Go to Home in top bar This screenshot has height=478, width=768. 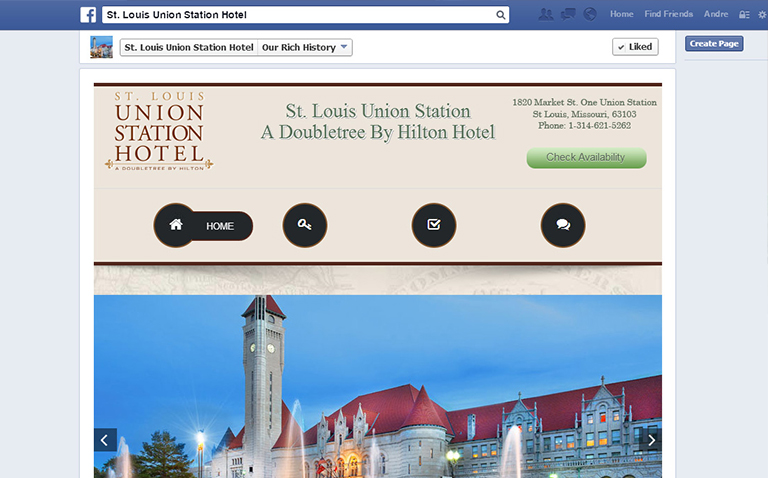(x=622, y=14)
